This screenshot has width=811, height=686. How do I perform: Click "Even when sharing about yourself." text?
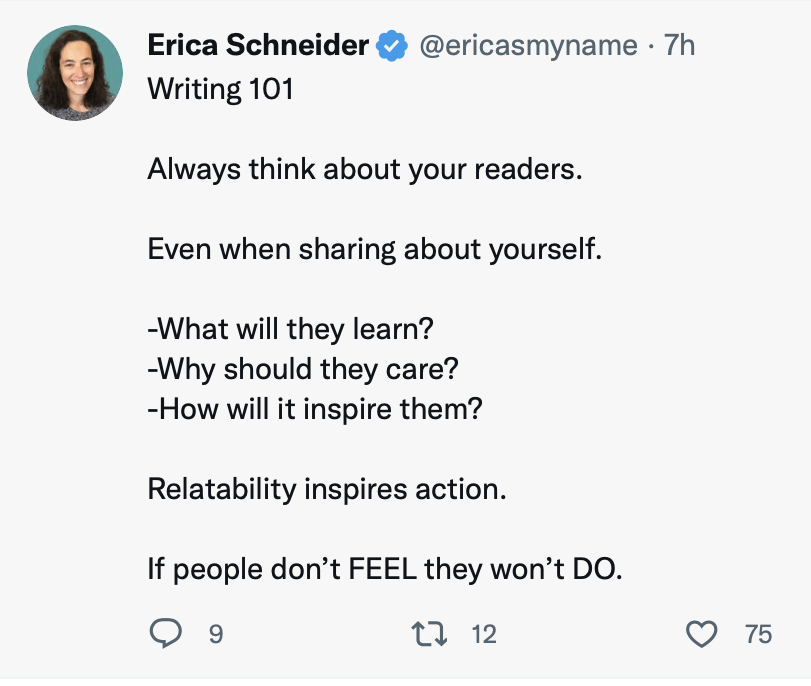[375, 248]
